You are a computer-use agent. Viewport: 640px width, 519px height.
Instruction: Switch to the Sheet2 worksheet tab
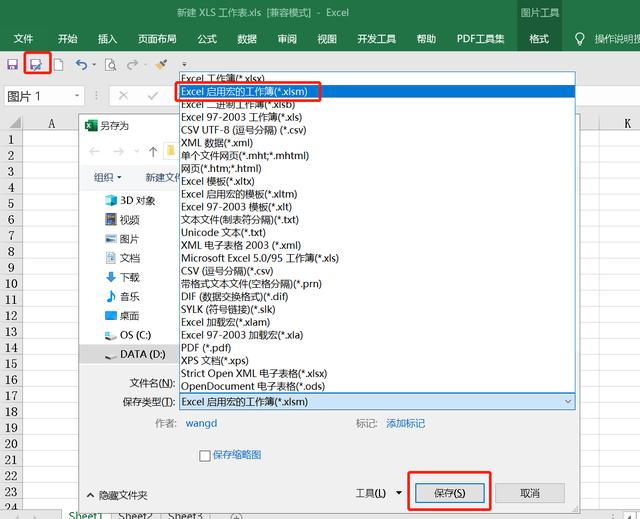point(136,515)
